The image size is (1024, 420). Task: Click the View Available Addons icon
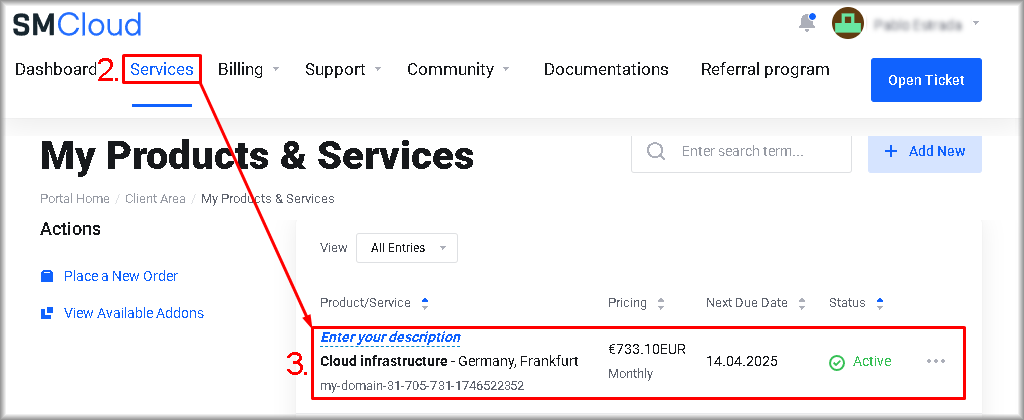coord(47,313)
